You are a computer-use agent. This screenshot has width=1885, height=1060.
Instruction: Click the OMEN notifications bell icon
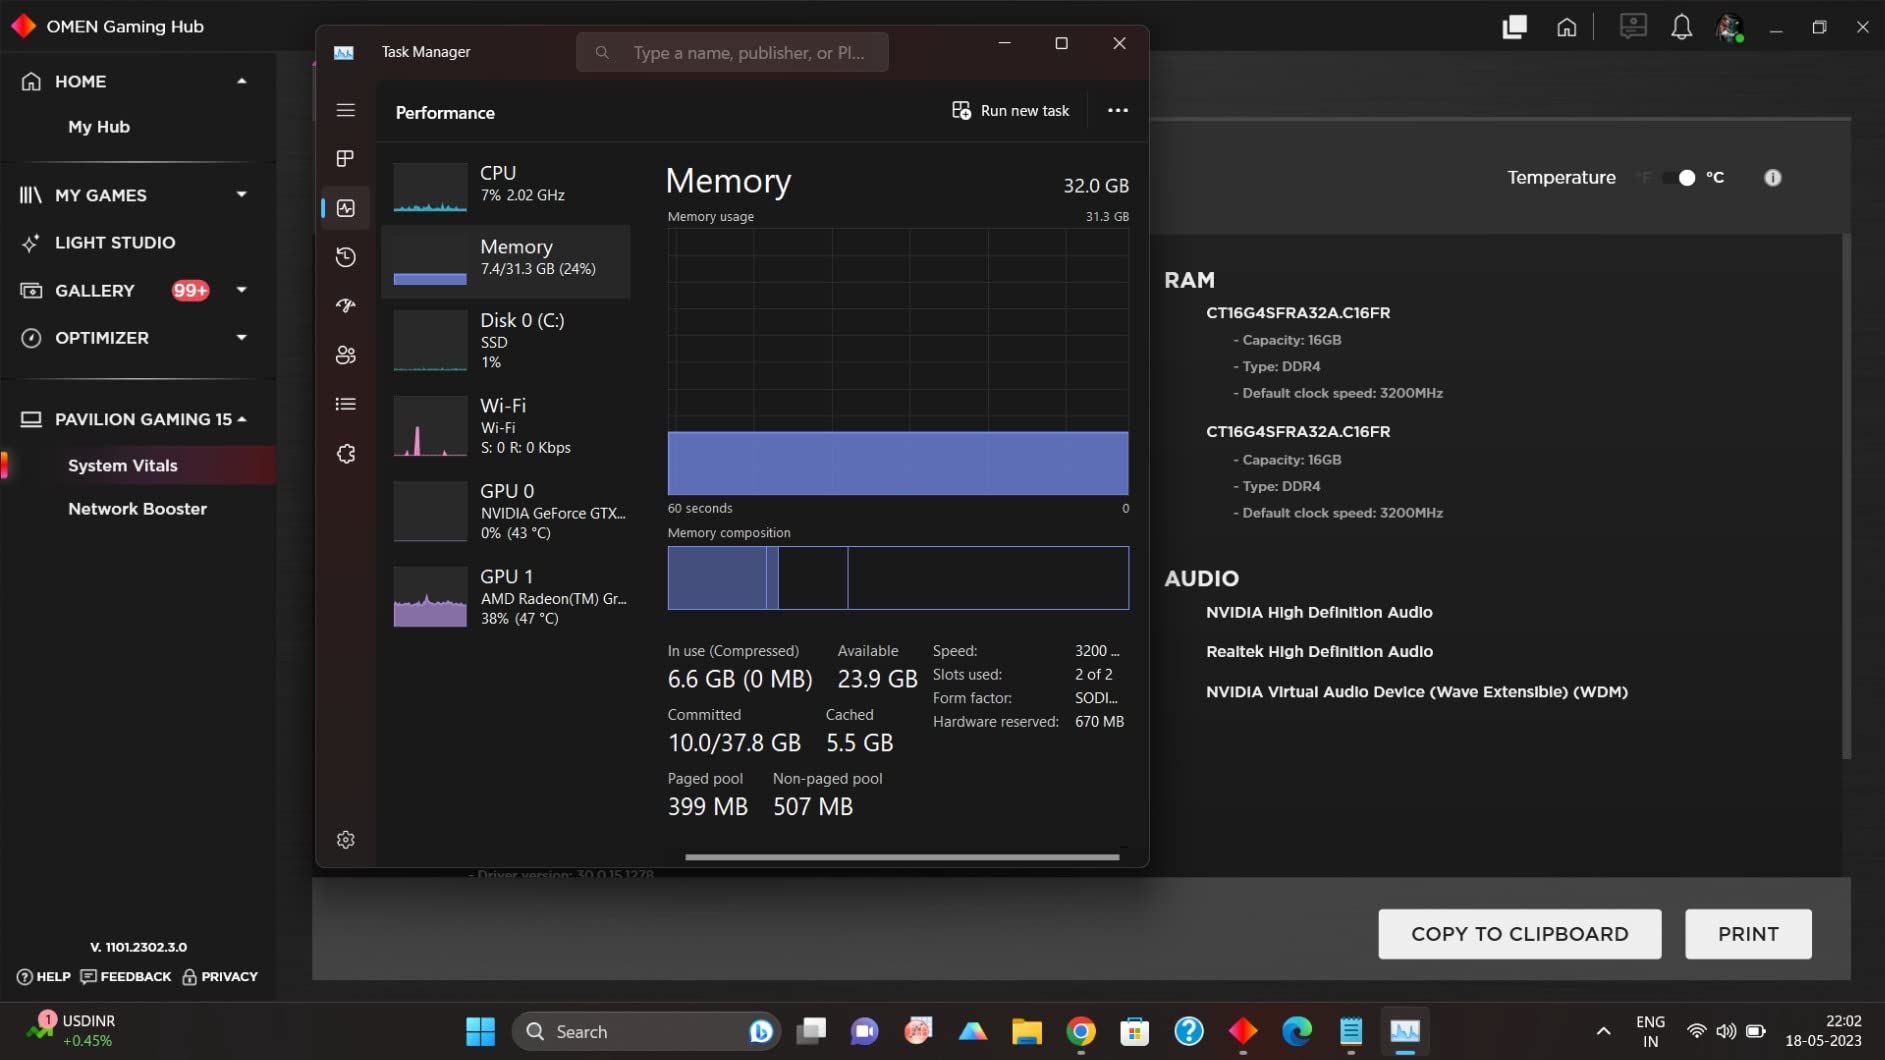click(x=1681, y=27)
